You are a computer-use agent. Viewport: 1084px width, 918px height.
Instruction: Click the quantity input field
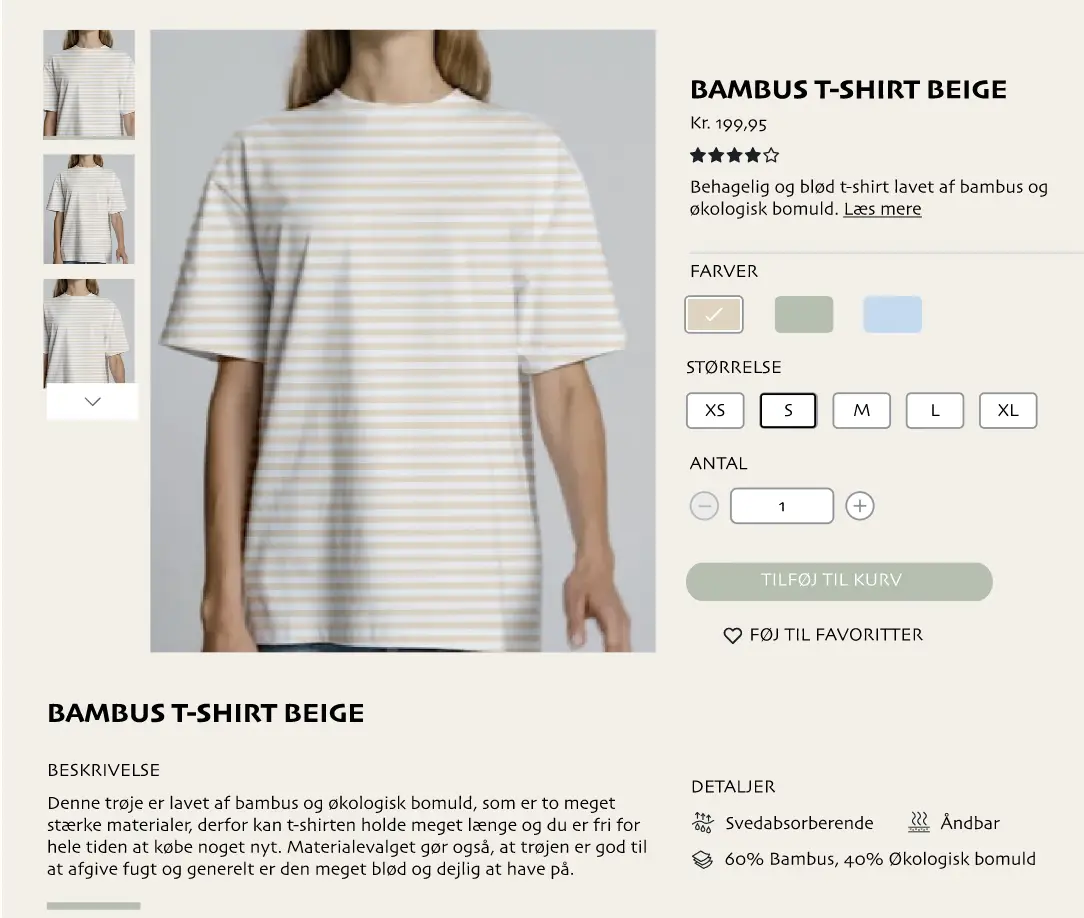click(x=782, y=505)
